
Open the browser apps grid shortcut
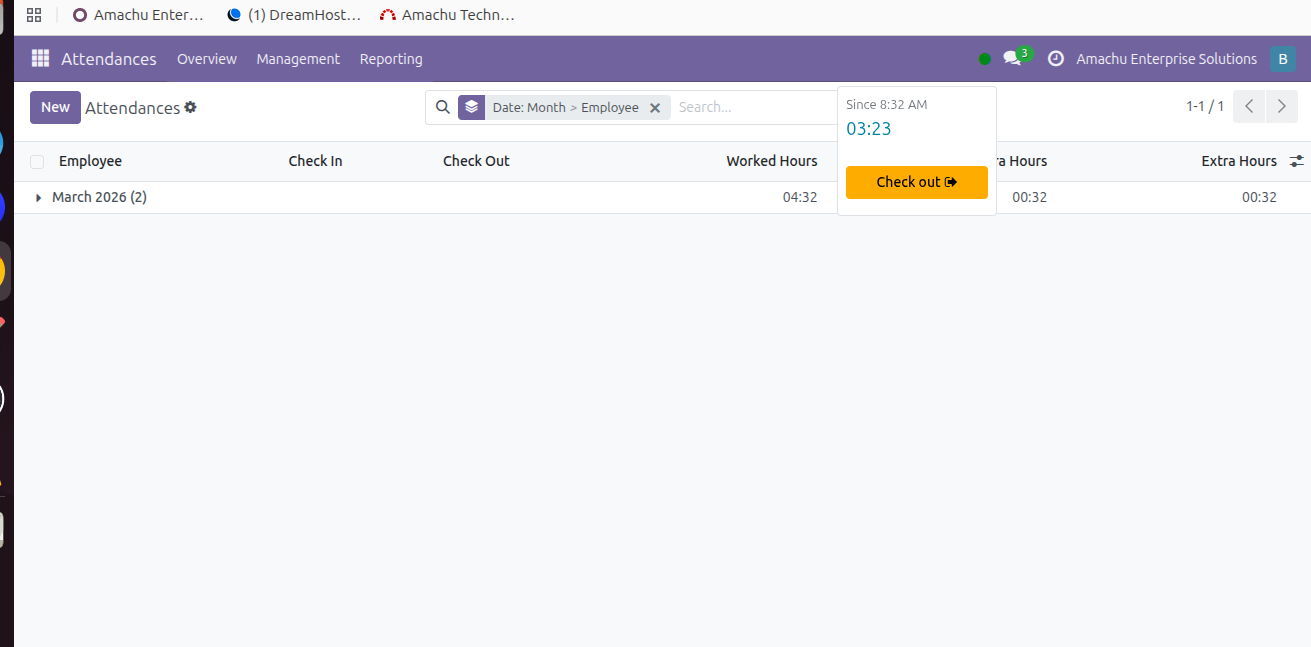coord(34,15)
